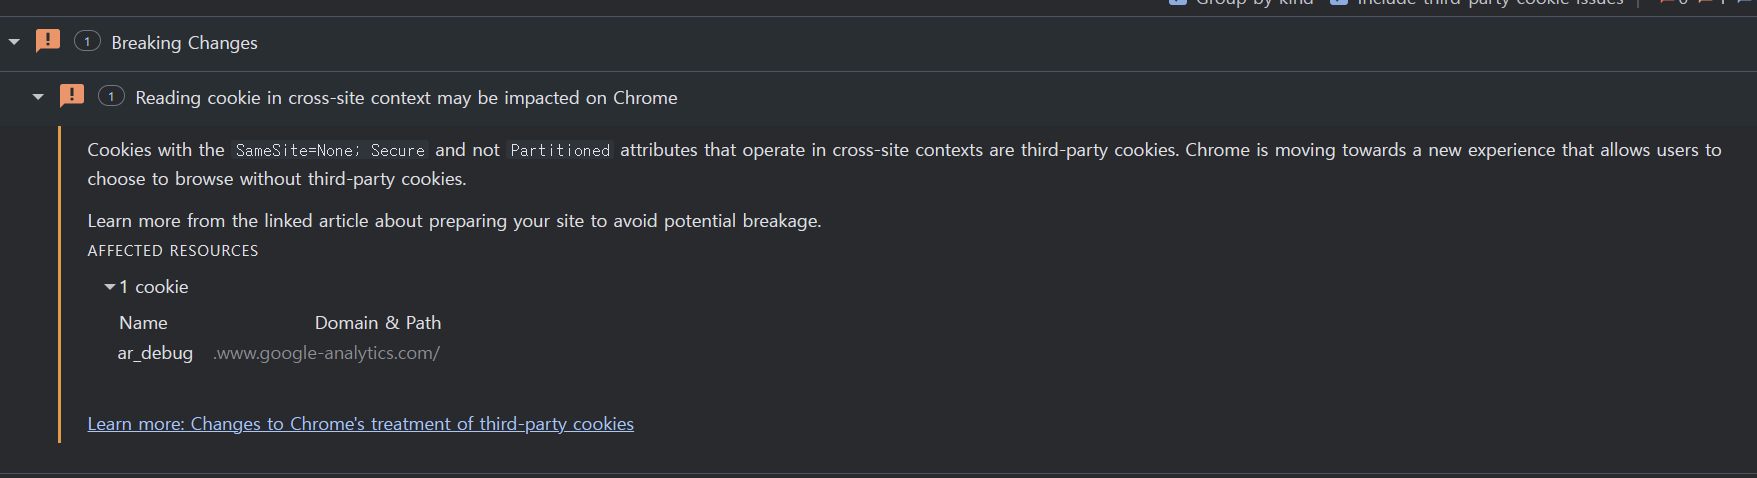Click the AFFECTED RESOURCES section label
The width and height of the screenshot is (1757, 478).
pyautogui.click(x=173, y=251)
